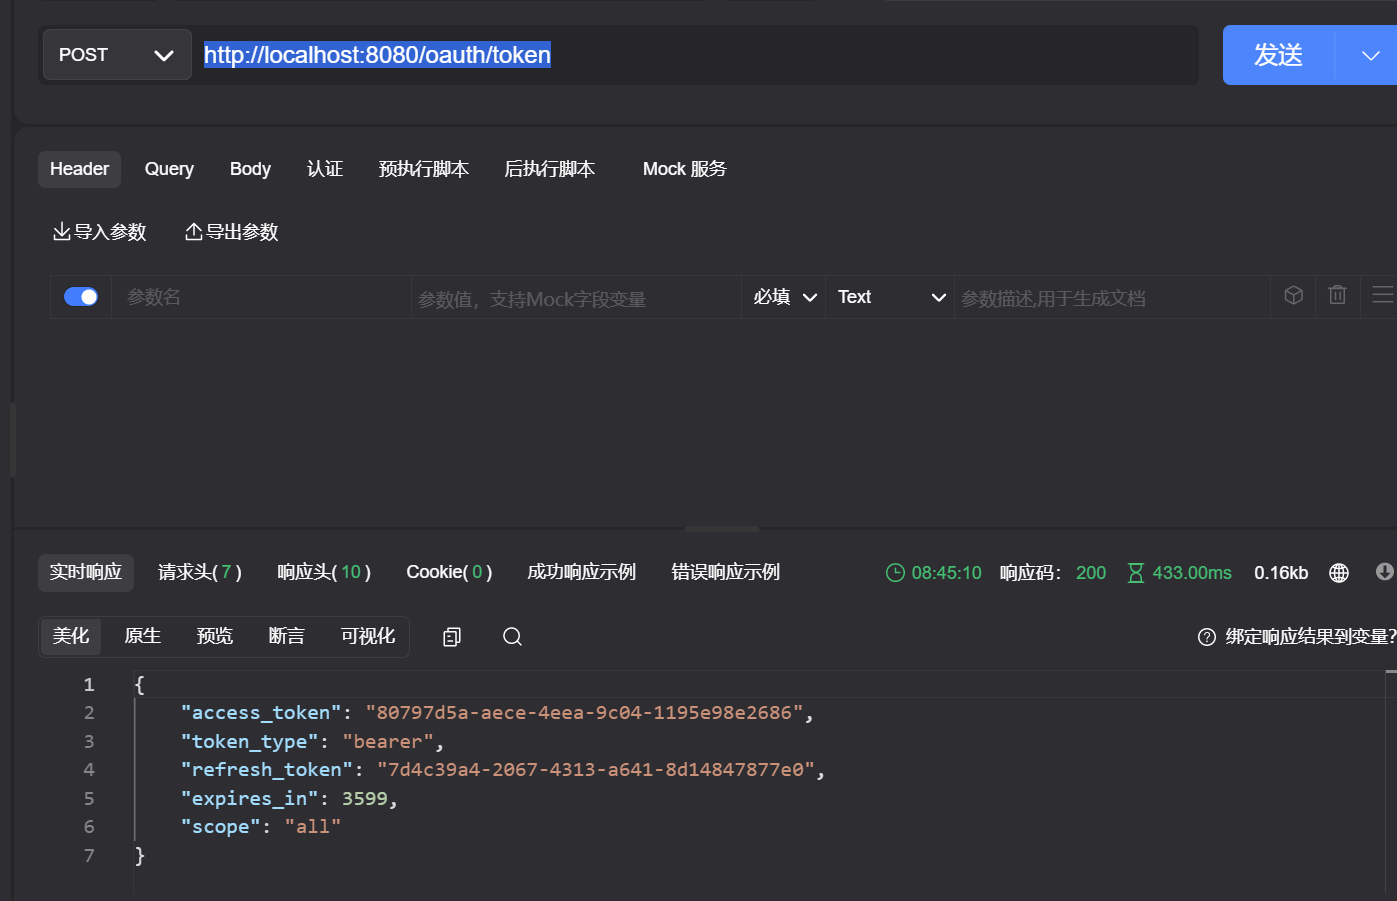Viewport: 1397px width, 901px height.
Task: Select the 可视化 visualization view
Action: pos(368,637)
